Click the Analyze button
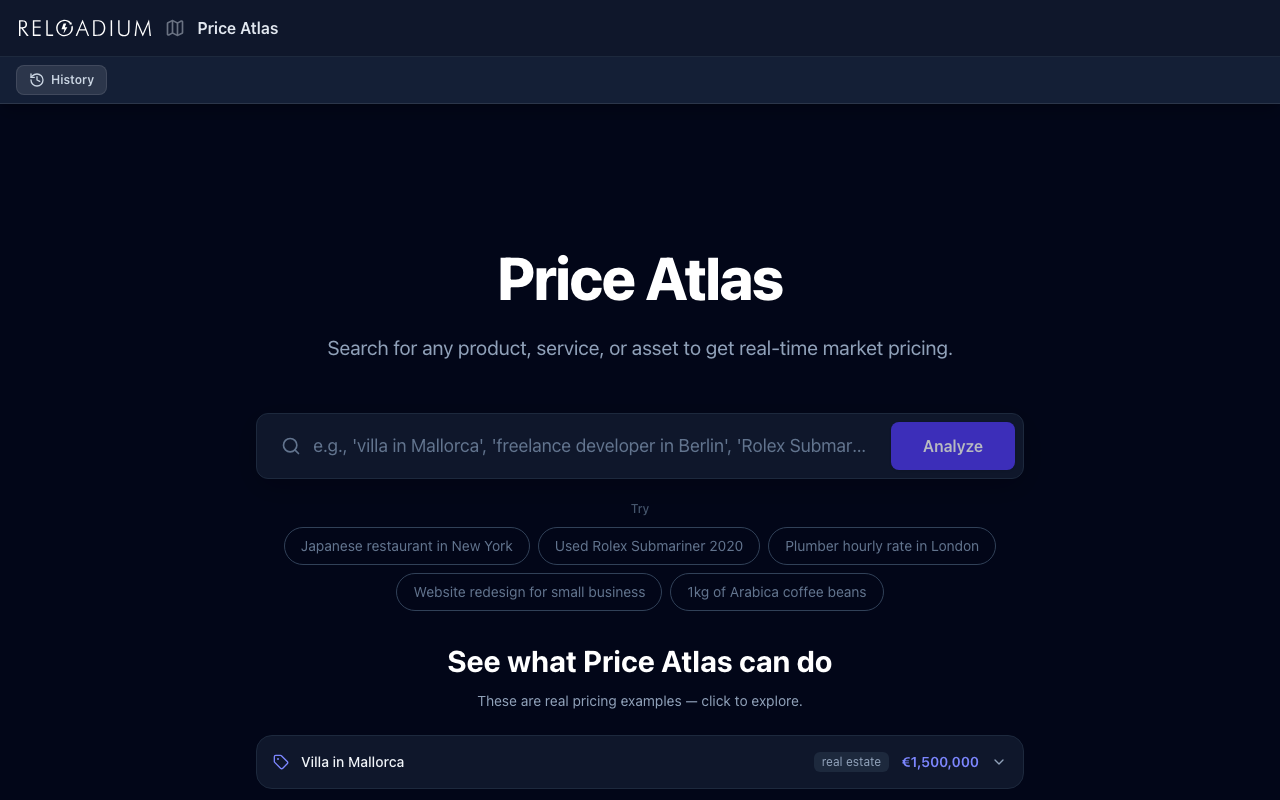The image size is (1280, 800). pos(952,446)
